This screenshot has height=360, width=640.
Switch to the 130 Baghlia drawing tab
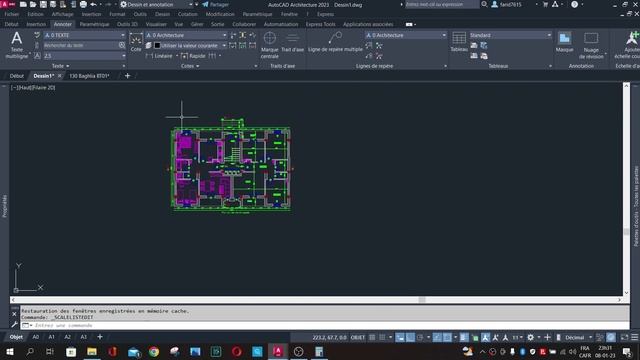click(x=89, y=76)
